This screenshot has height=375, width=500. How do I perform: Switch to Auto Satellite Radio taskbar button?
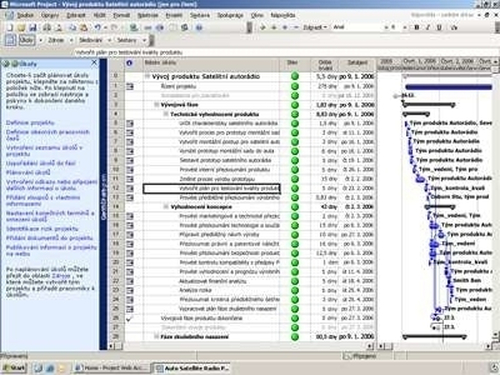[192, 368]
